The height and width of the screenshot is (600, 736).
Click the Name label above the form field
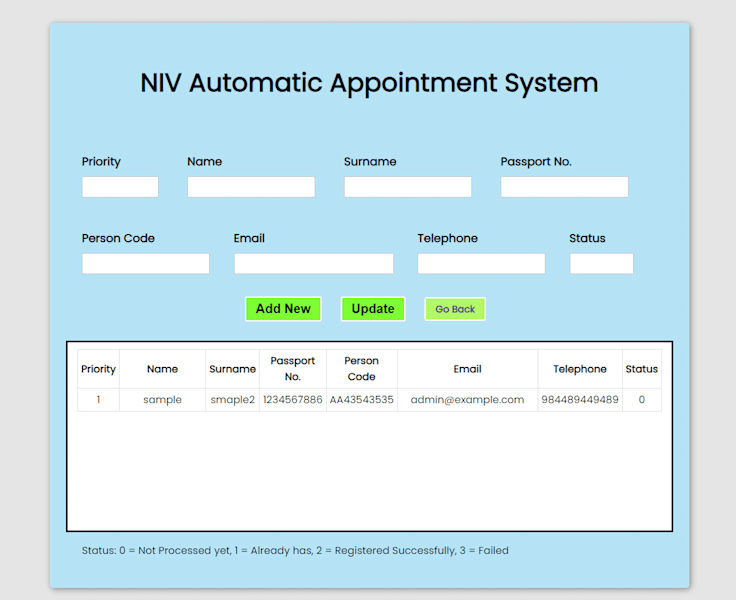tap(205, 162)
